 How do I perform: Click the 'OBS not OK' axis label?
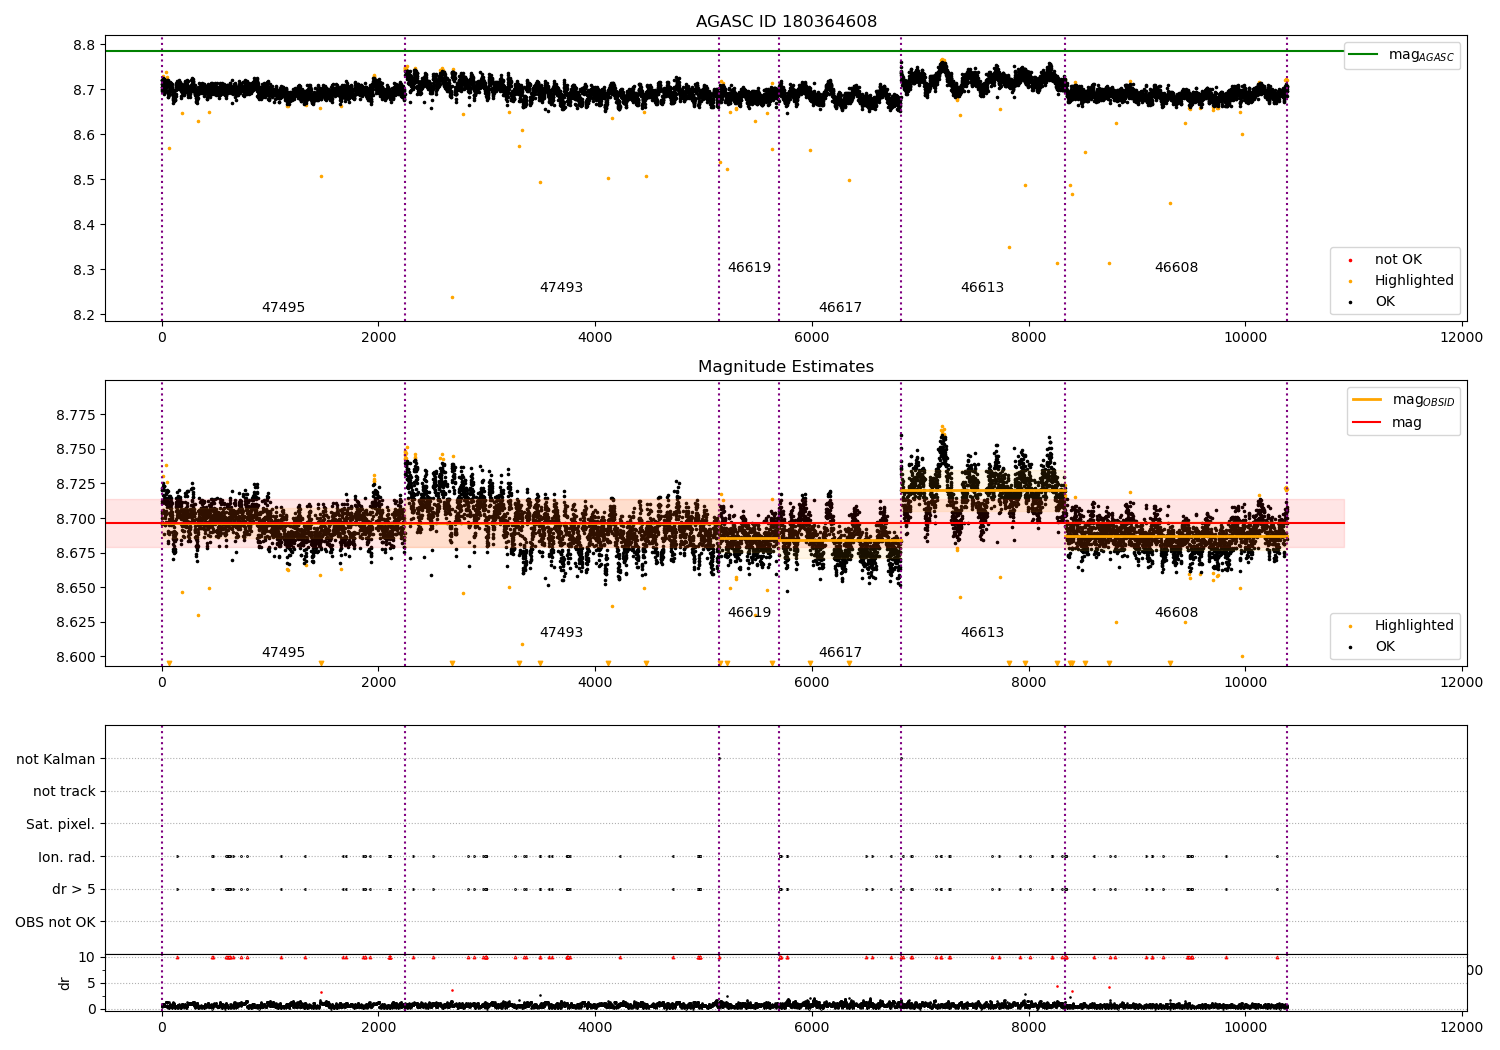pos(56,923)
